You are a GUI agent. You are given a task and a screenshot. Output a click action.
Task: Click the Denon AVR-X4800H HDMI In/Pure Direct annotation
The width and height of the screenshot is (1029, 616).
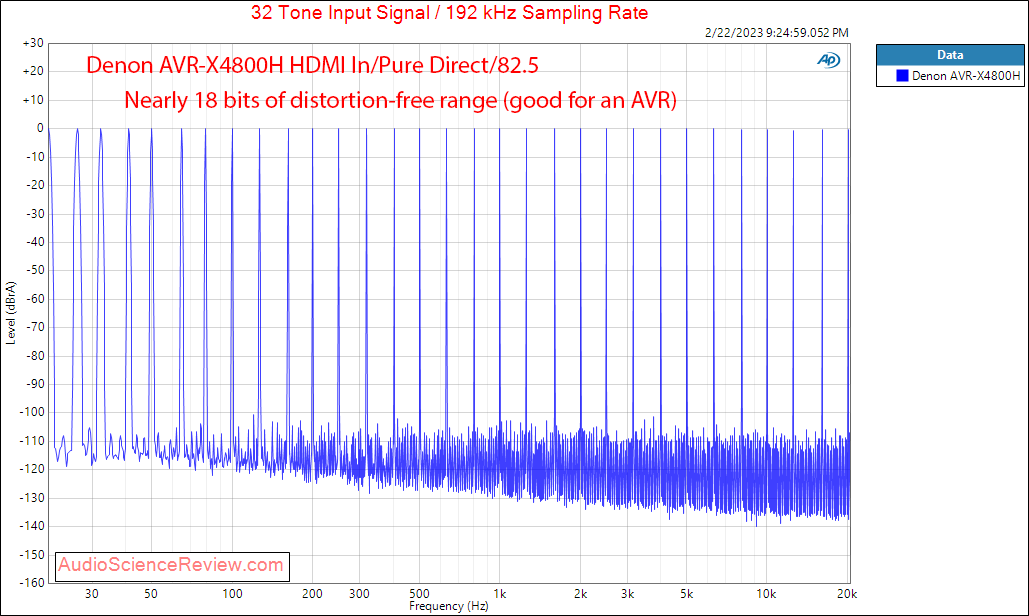tap(312, 65)
